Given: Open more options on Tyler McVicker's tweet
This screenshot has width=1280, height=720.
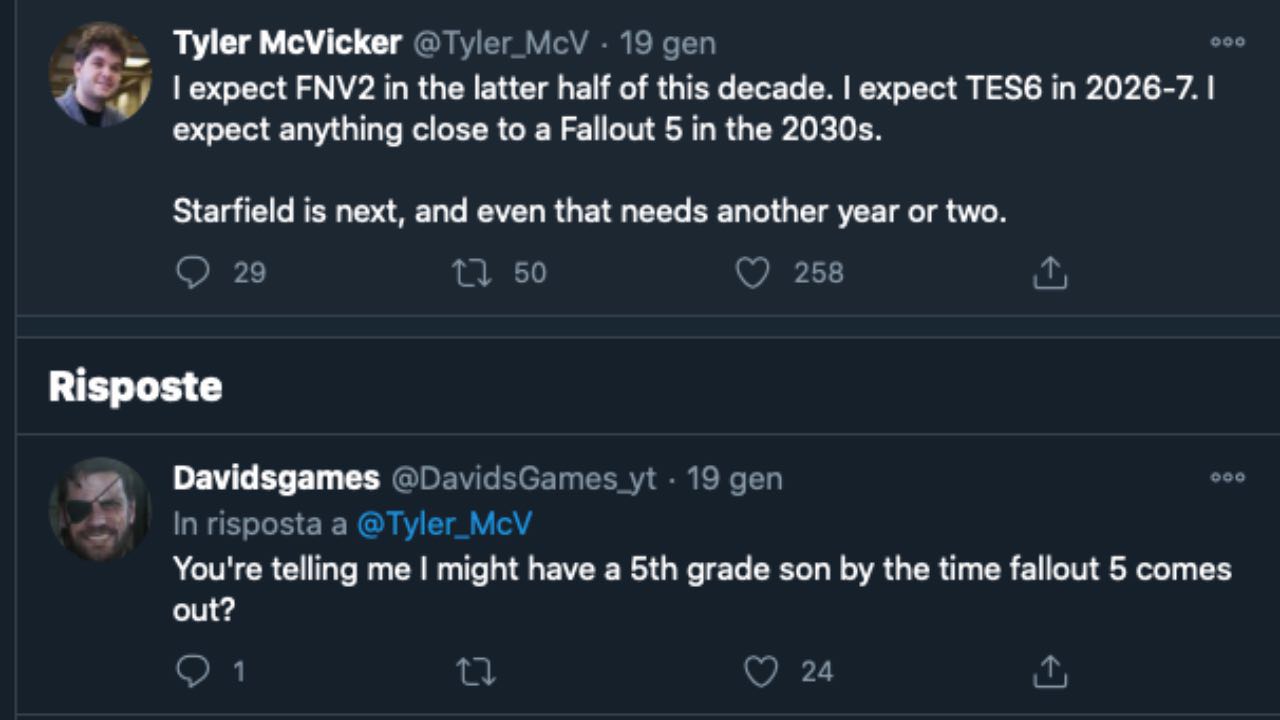Looking at the screenshot, I should 1227,42.
